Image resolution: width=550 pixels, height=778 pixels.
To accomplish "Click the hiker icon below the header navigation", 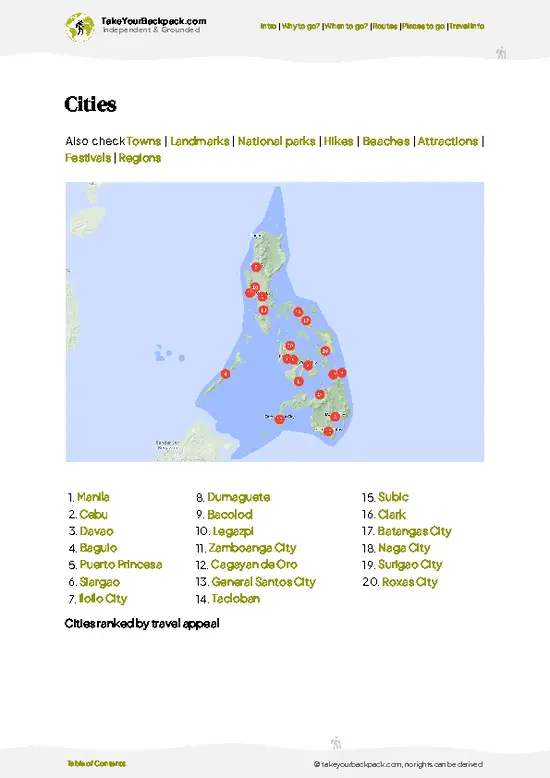I will point(501,53).
